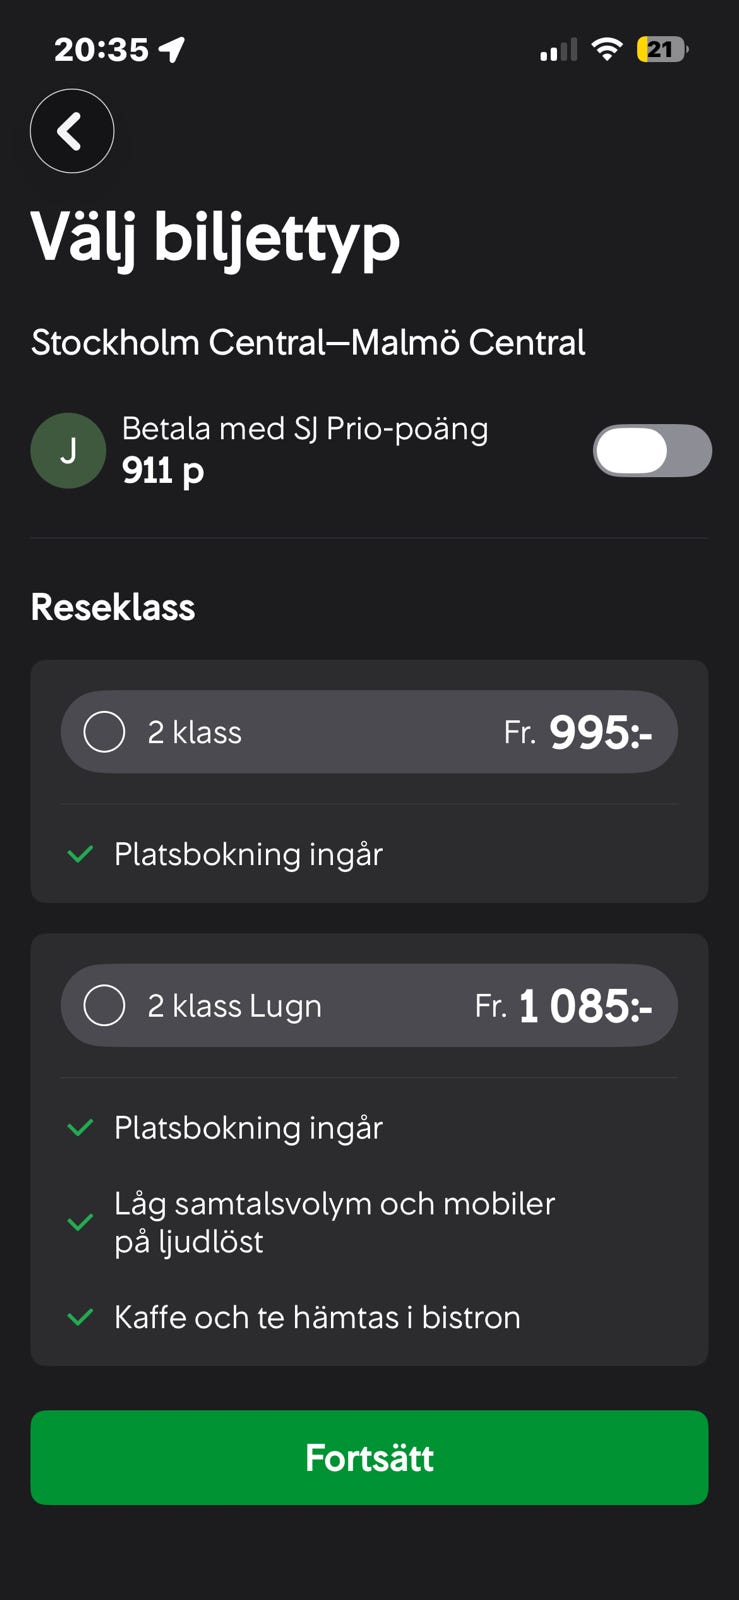Tap checkmark next to Kaffe och te

(80, 1317)
